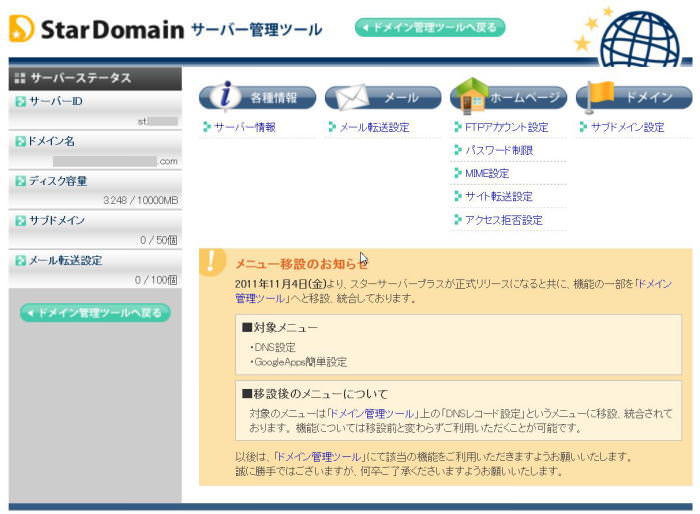Click the green arrow beside アクセス拒否設定
This screenshot has height=514, width=700.
click(x=457, y=219)
